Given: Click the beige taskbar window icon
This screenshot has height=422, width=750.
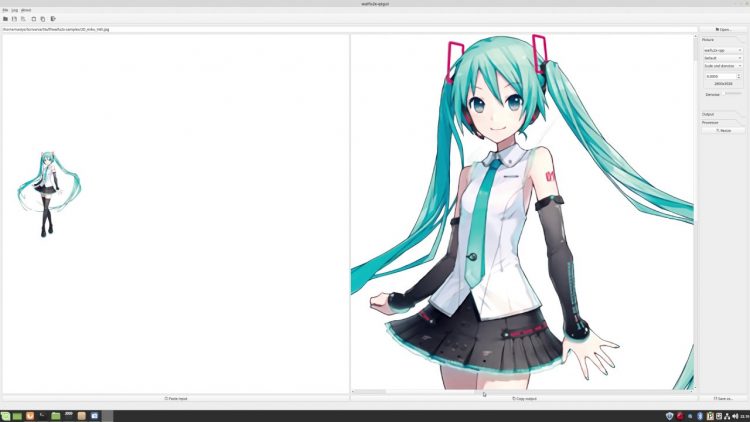Looking at the screenshot, I should pyautogui.click(x=81, y=416).
